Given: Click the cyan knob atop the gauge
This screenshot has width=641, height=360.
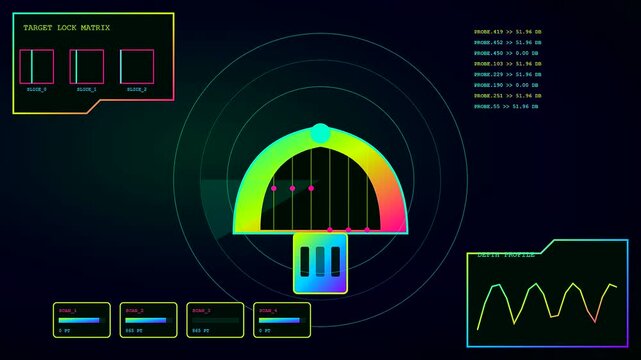Looking at the screenshot, I should [320, 133].
